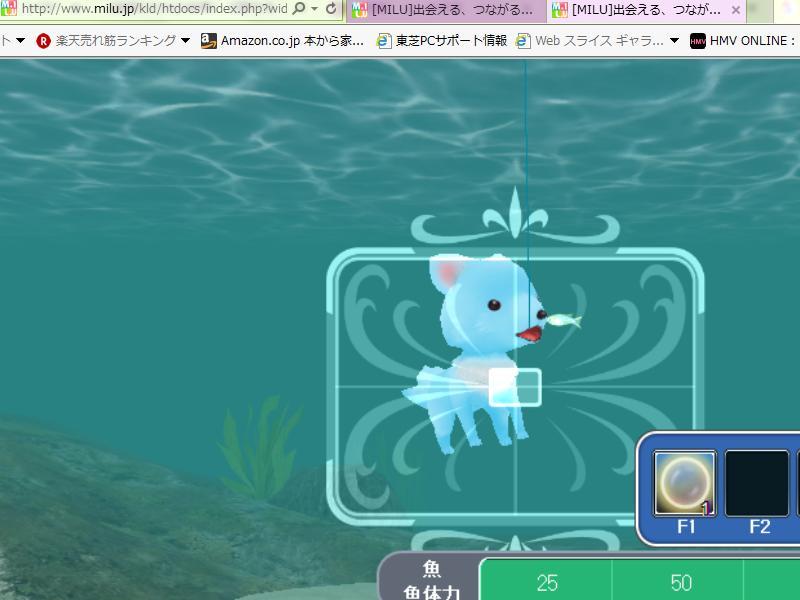Select the empty F2 item slot

[757, 483]
